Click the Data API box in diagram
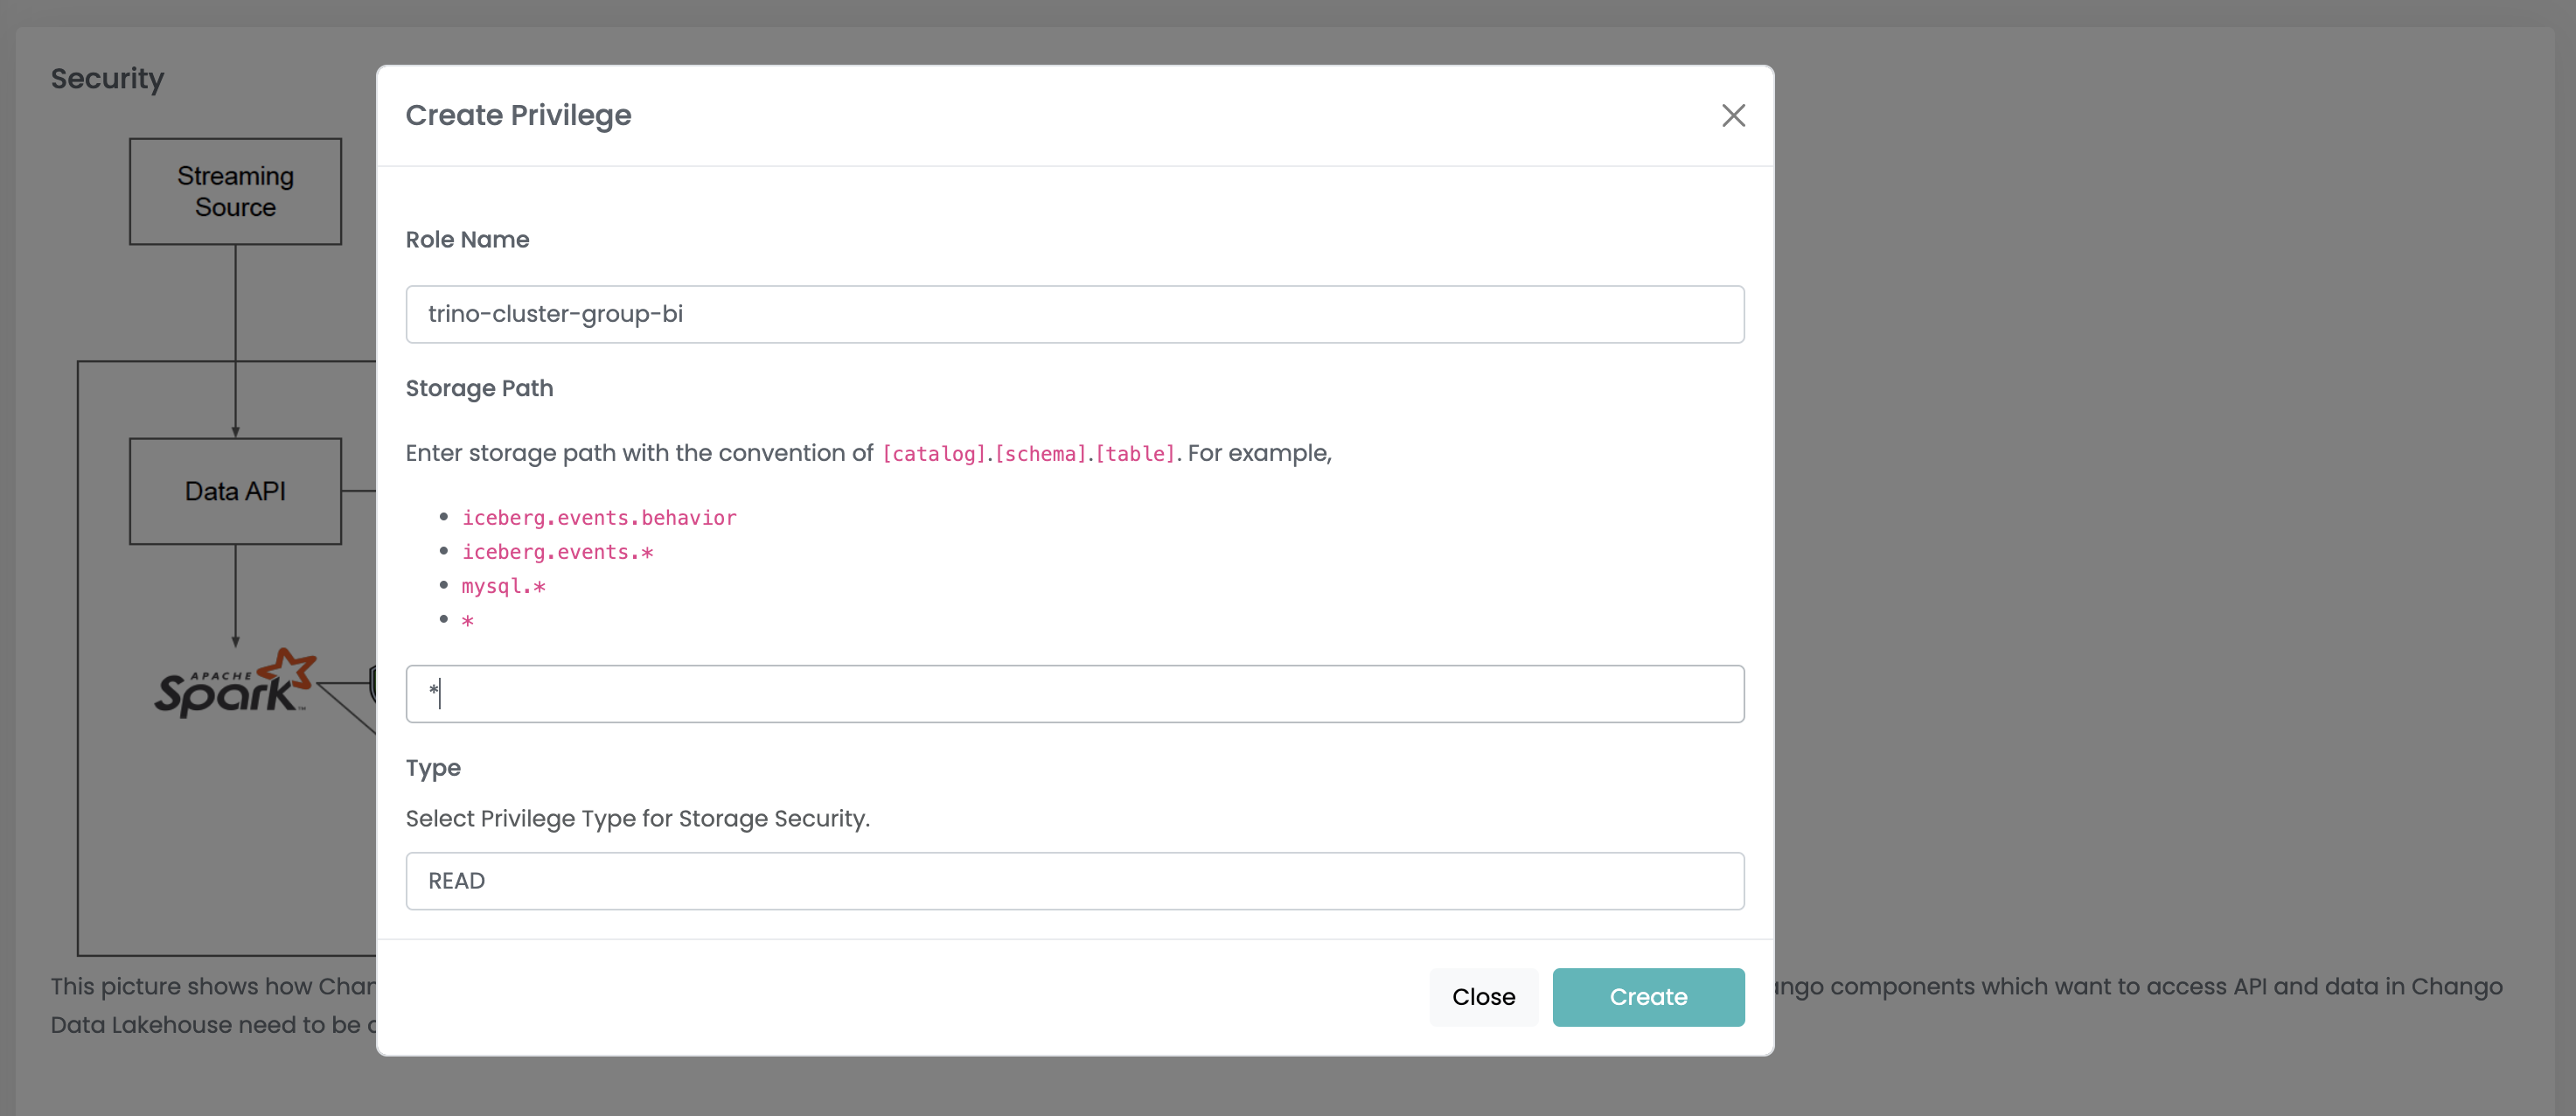The height and width of the screenshot is (1116, 2576). [x=235, y=491]
